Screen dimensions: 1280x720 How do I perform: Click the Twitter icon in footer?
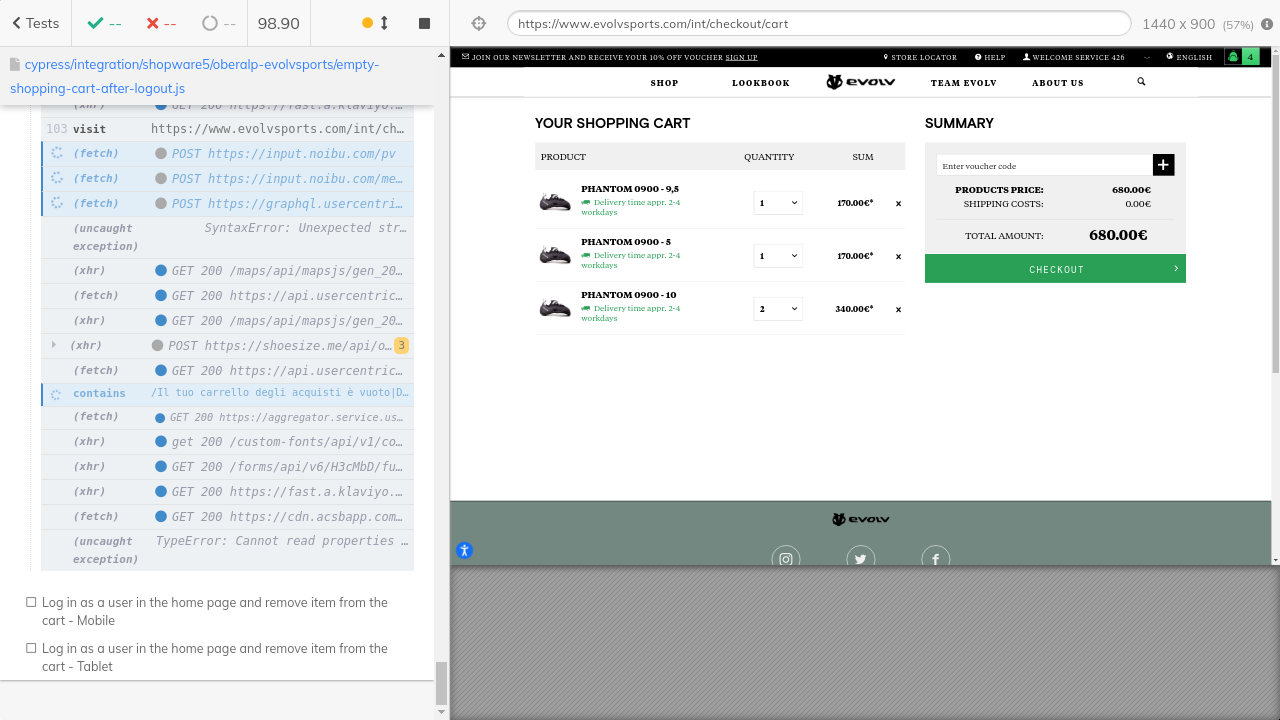[860, 559]
